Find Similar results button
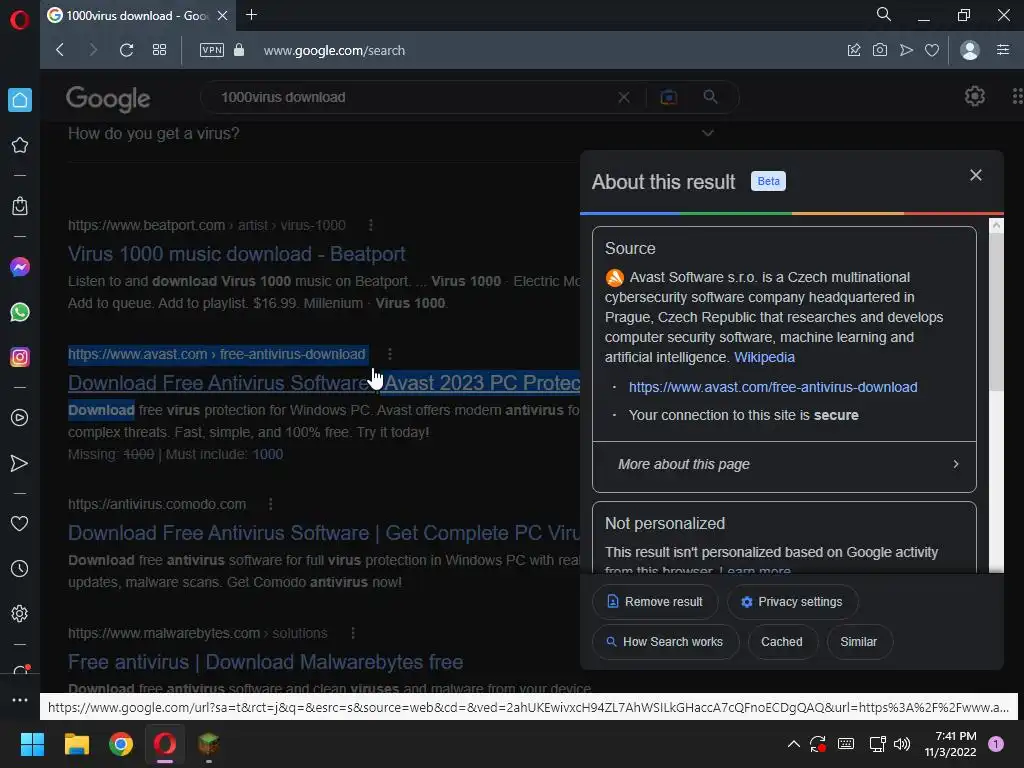 click(859, 642)
